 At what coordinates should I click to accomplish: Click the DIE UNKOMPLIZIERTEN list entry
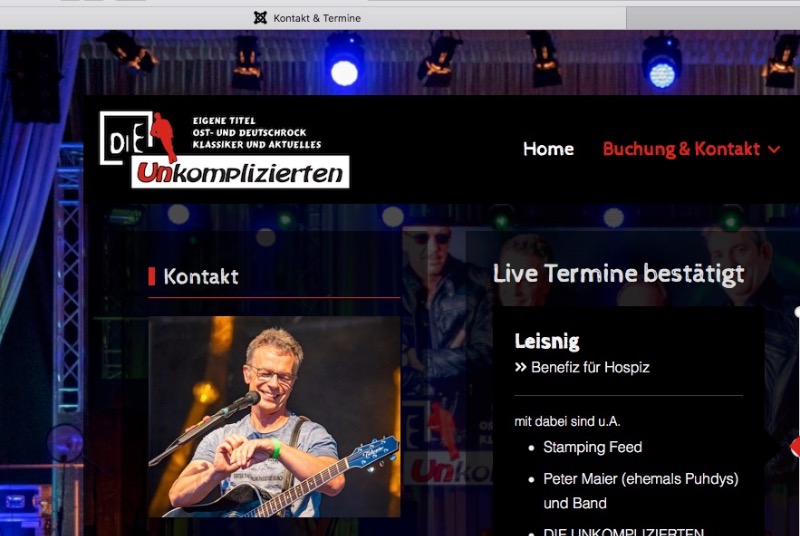623,531
